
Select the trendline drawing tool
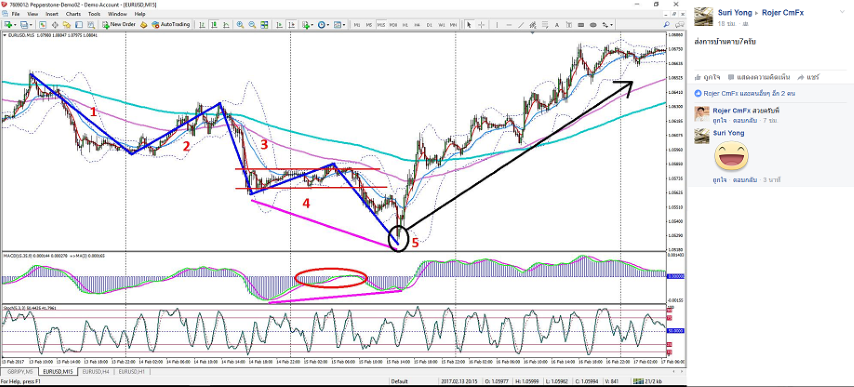coord(521,24)
